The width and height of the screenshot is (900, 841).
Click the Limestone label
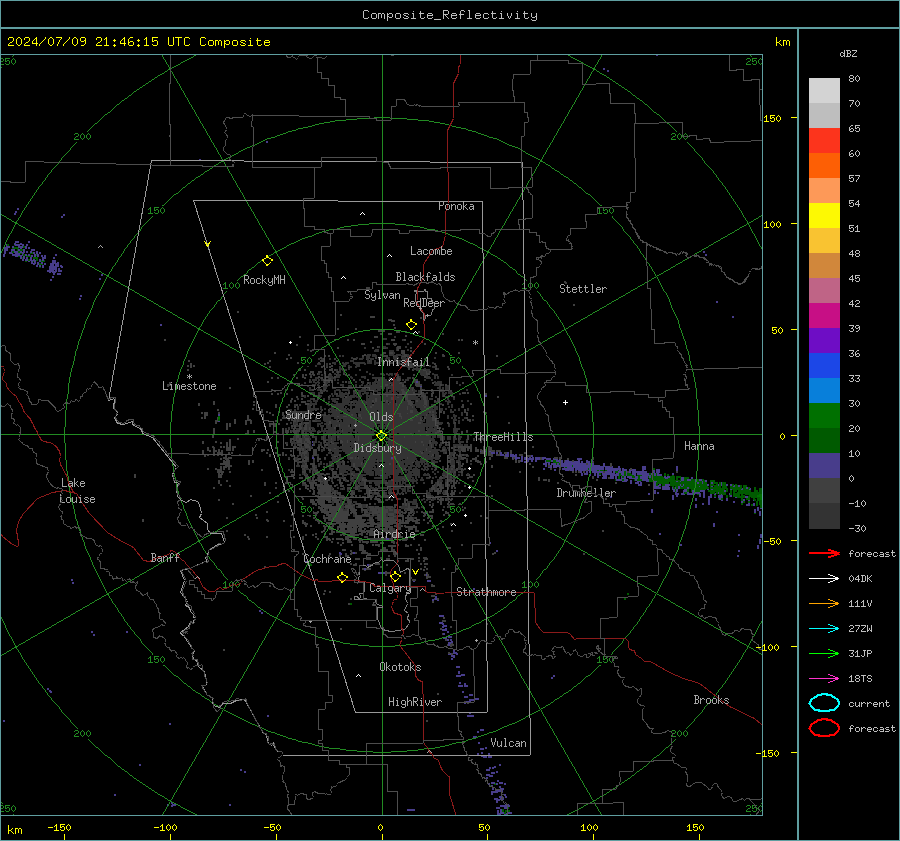click(189, 386)
